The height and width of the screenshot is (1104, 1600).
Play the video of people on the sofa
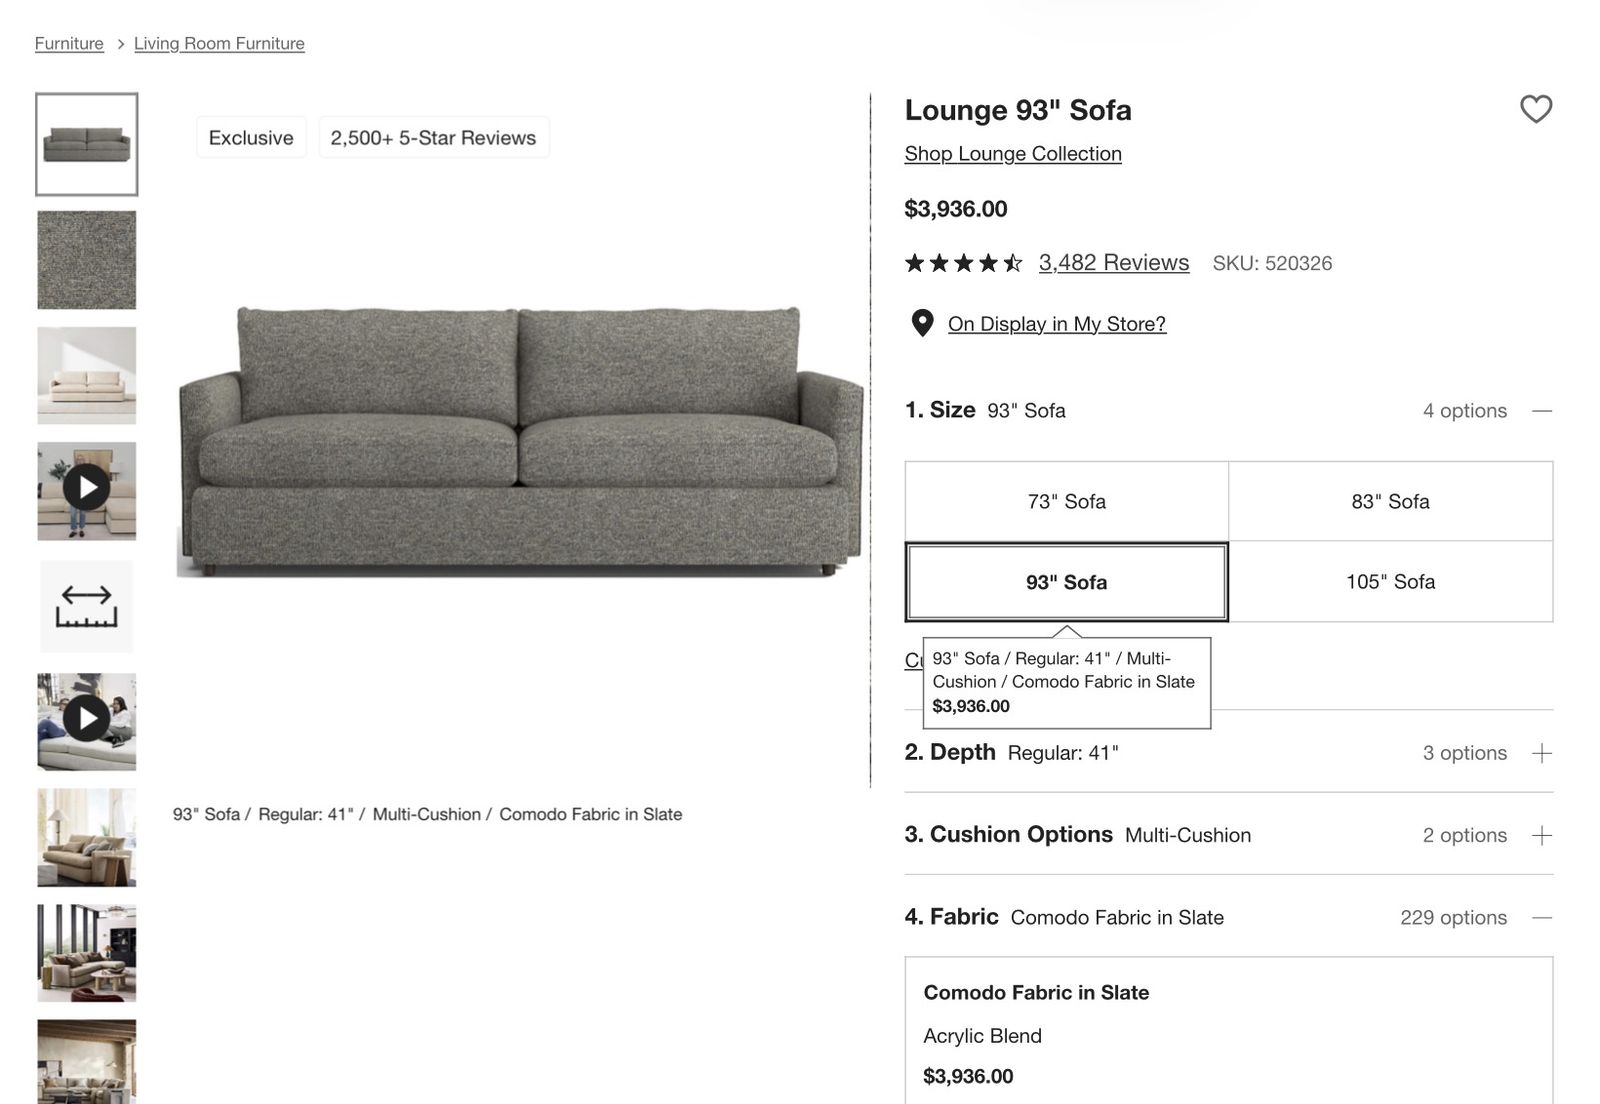87,720
